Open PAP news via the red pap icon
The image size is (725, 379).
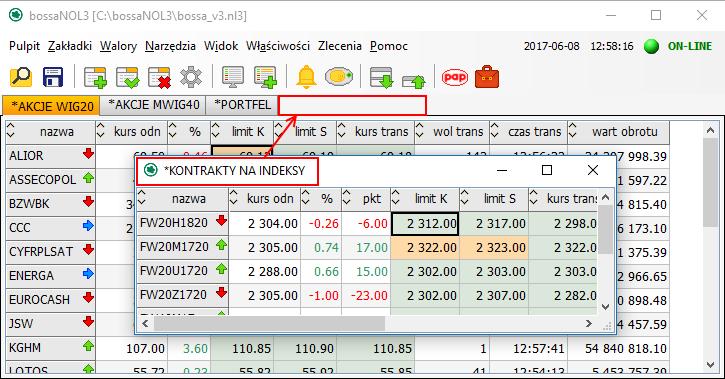(x=455, y=77)
